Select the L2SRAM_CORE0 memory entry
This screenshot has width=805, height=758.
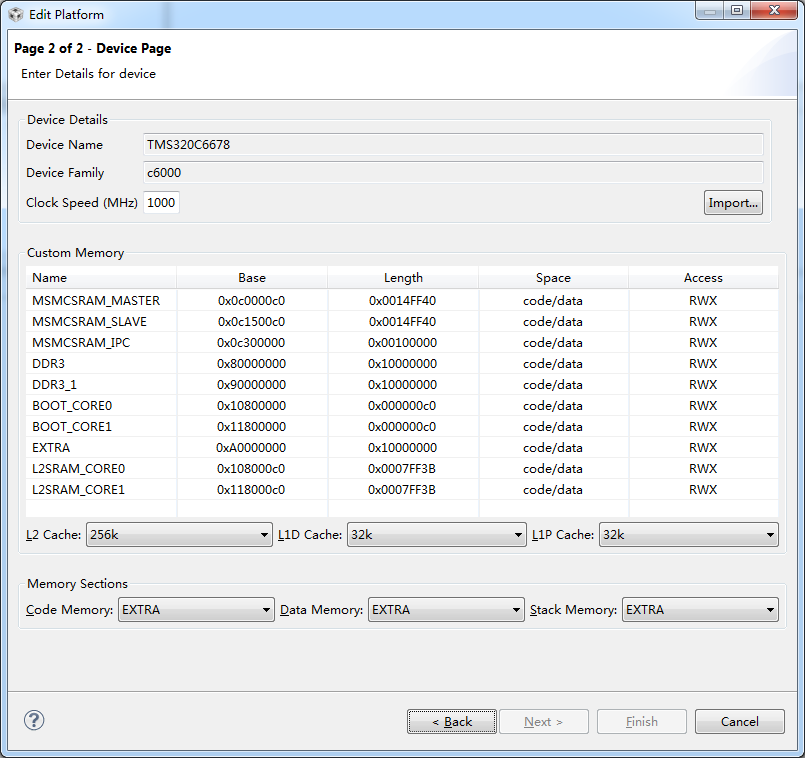click(x=79, y=469)
